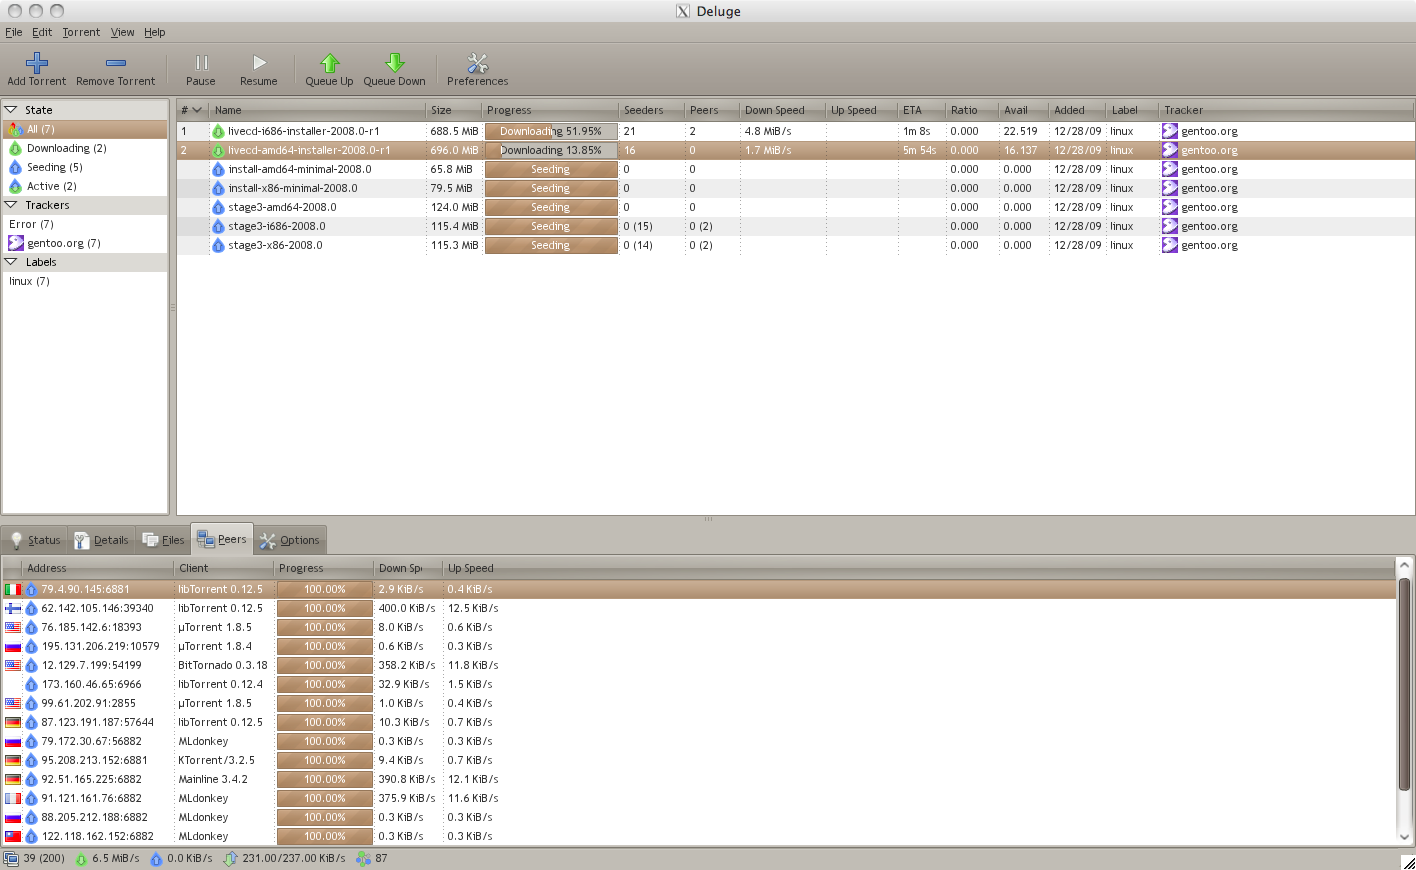
Task: Select torrent stage3-i686-2008.0
Action: point(795,226)
